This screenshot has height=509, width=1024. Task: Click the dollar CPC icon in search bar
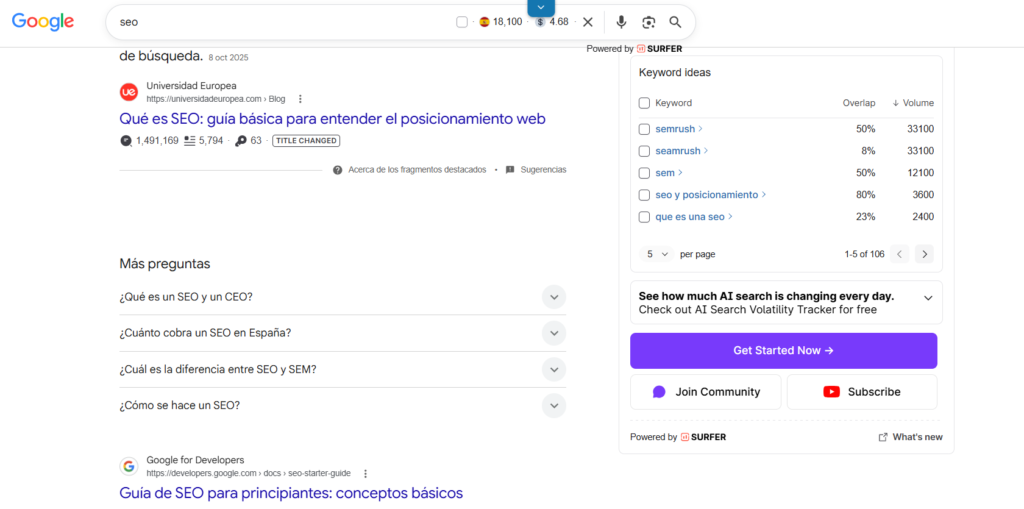[540, 22]
